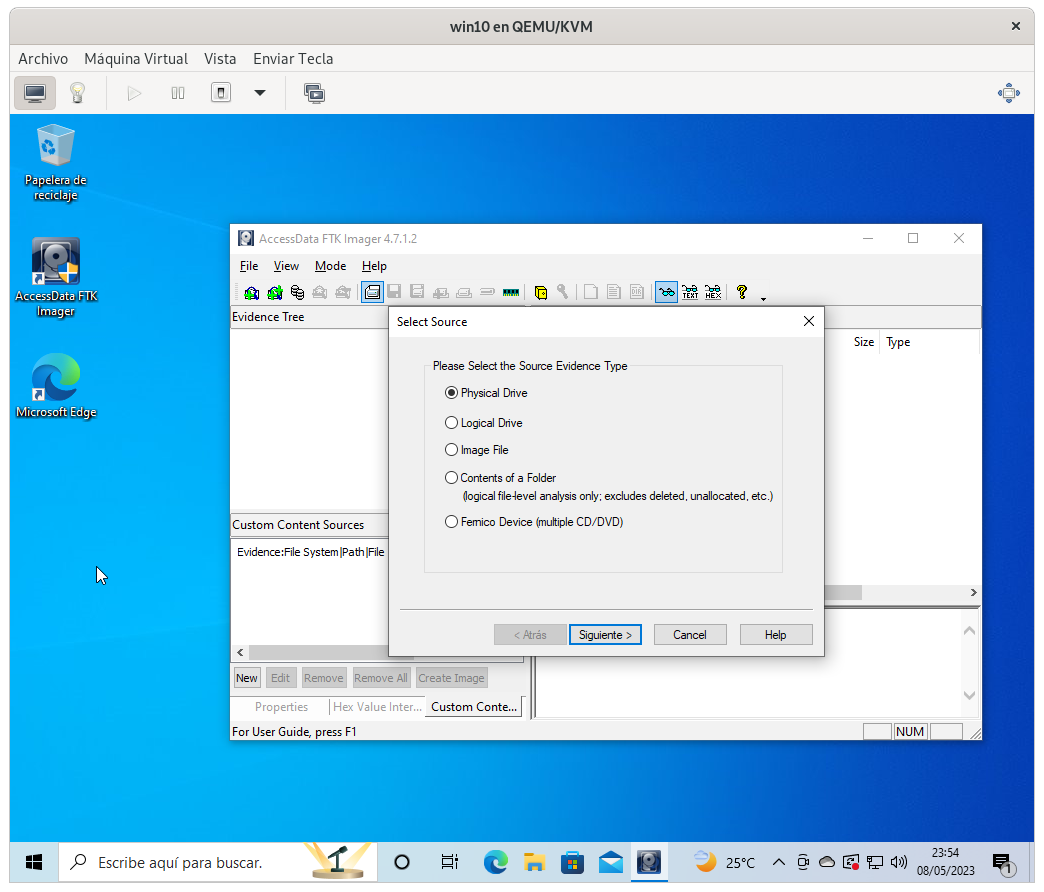Select the Logical Drive radio option

[x=452, y=423]
